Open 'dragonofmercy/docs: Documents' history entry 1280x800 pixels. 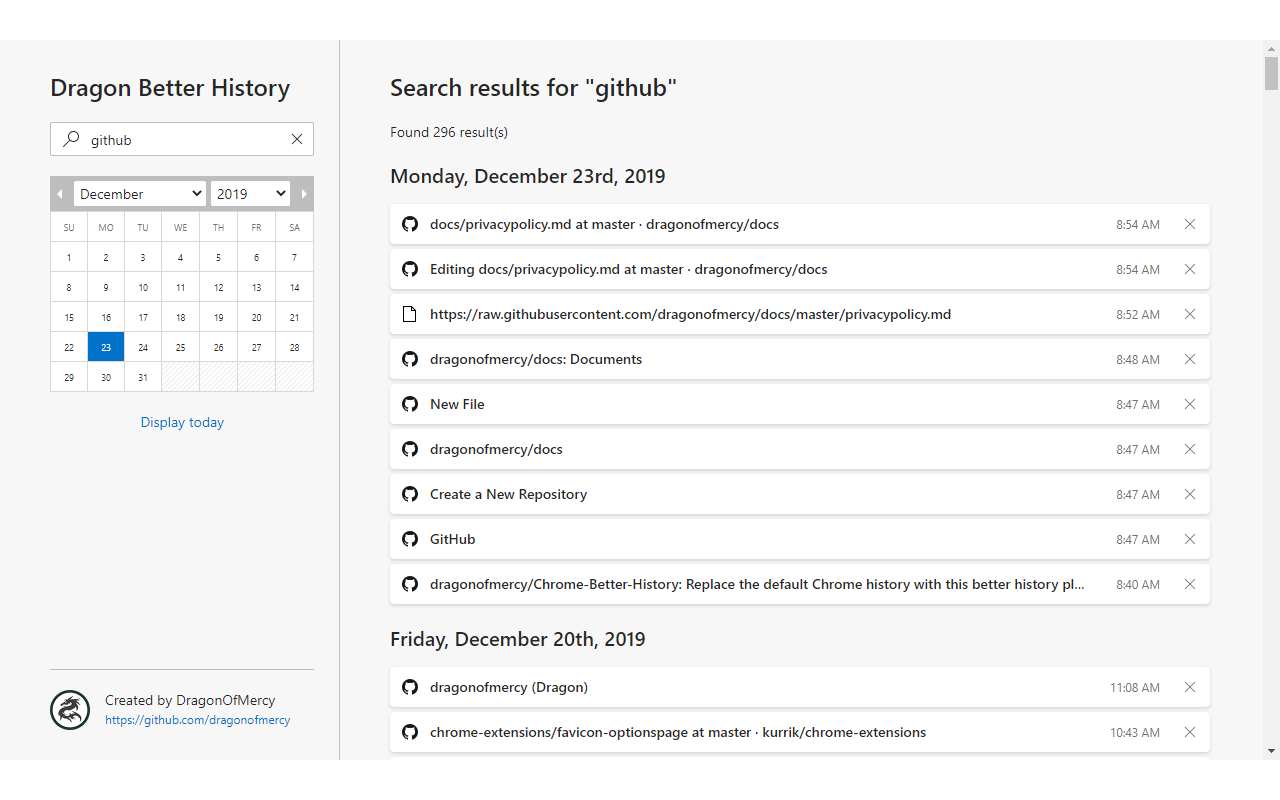[536, 359]
